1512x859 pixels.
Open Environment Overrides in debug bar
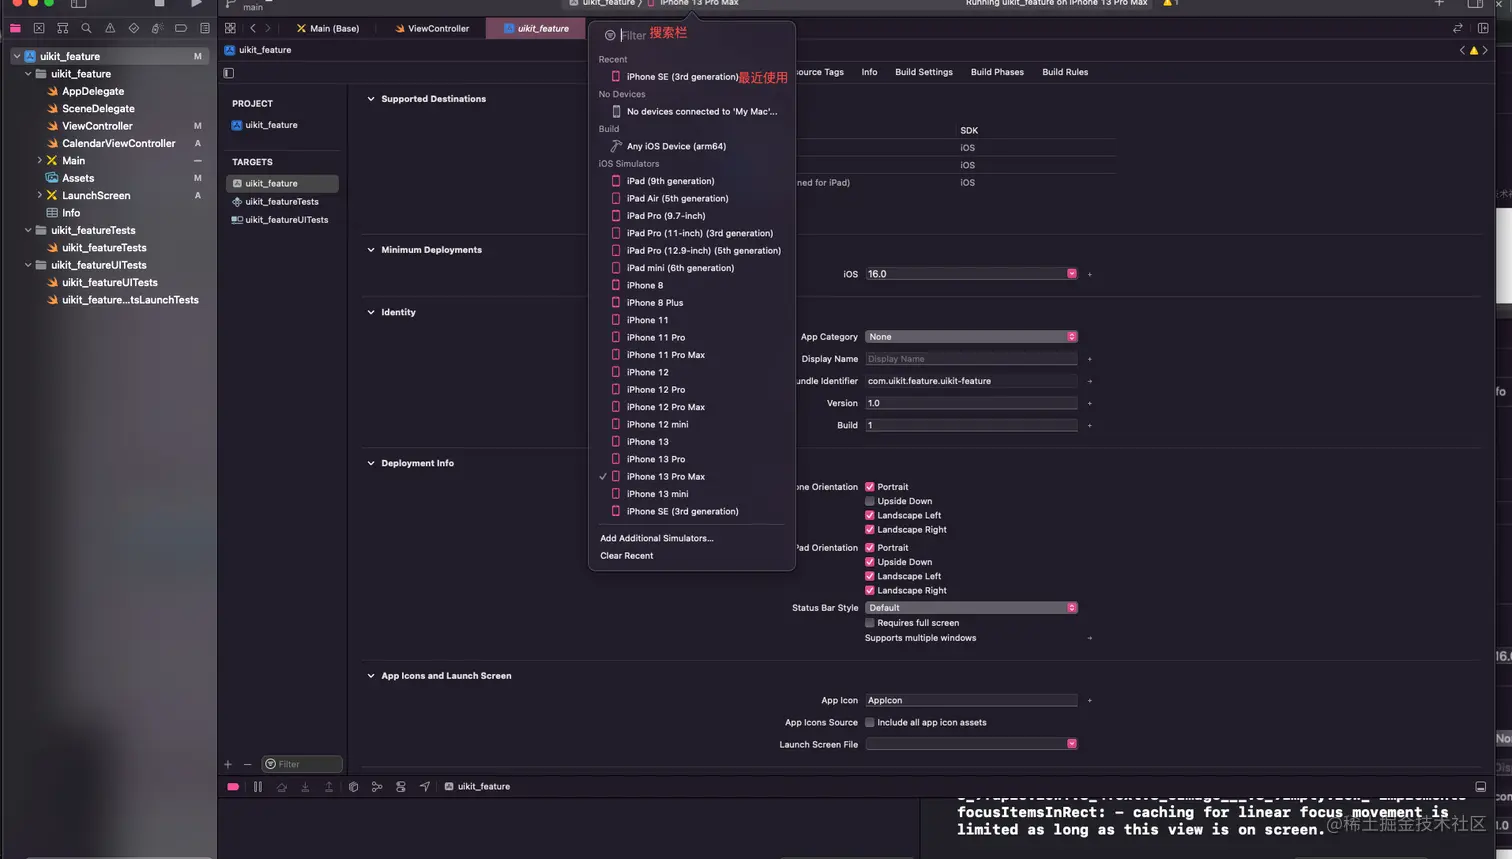(401, 787)
